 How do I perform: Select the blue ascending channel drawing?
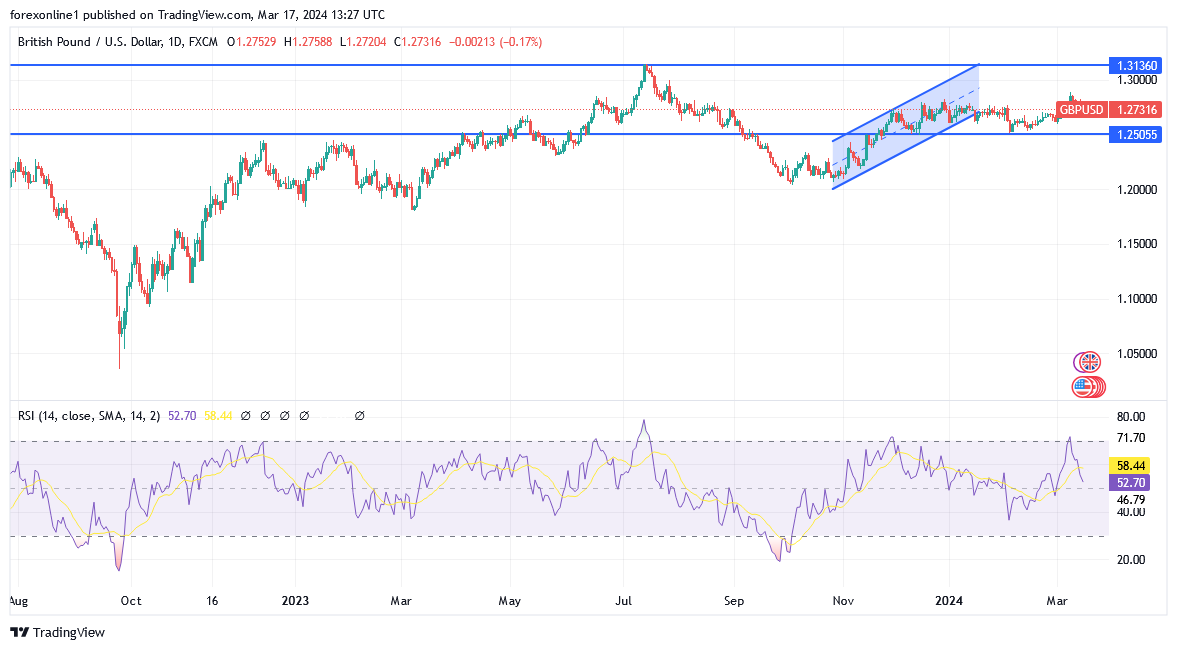(x=906, y=127)
